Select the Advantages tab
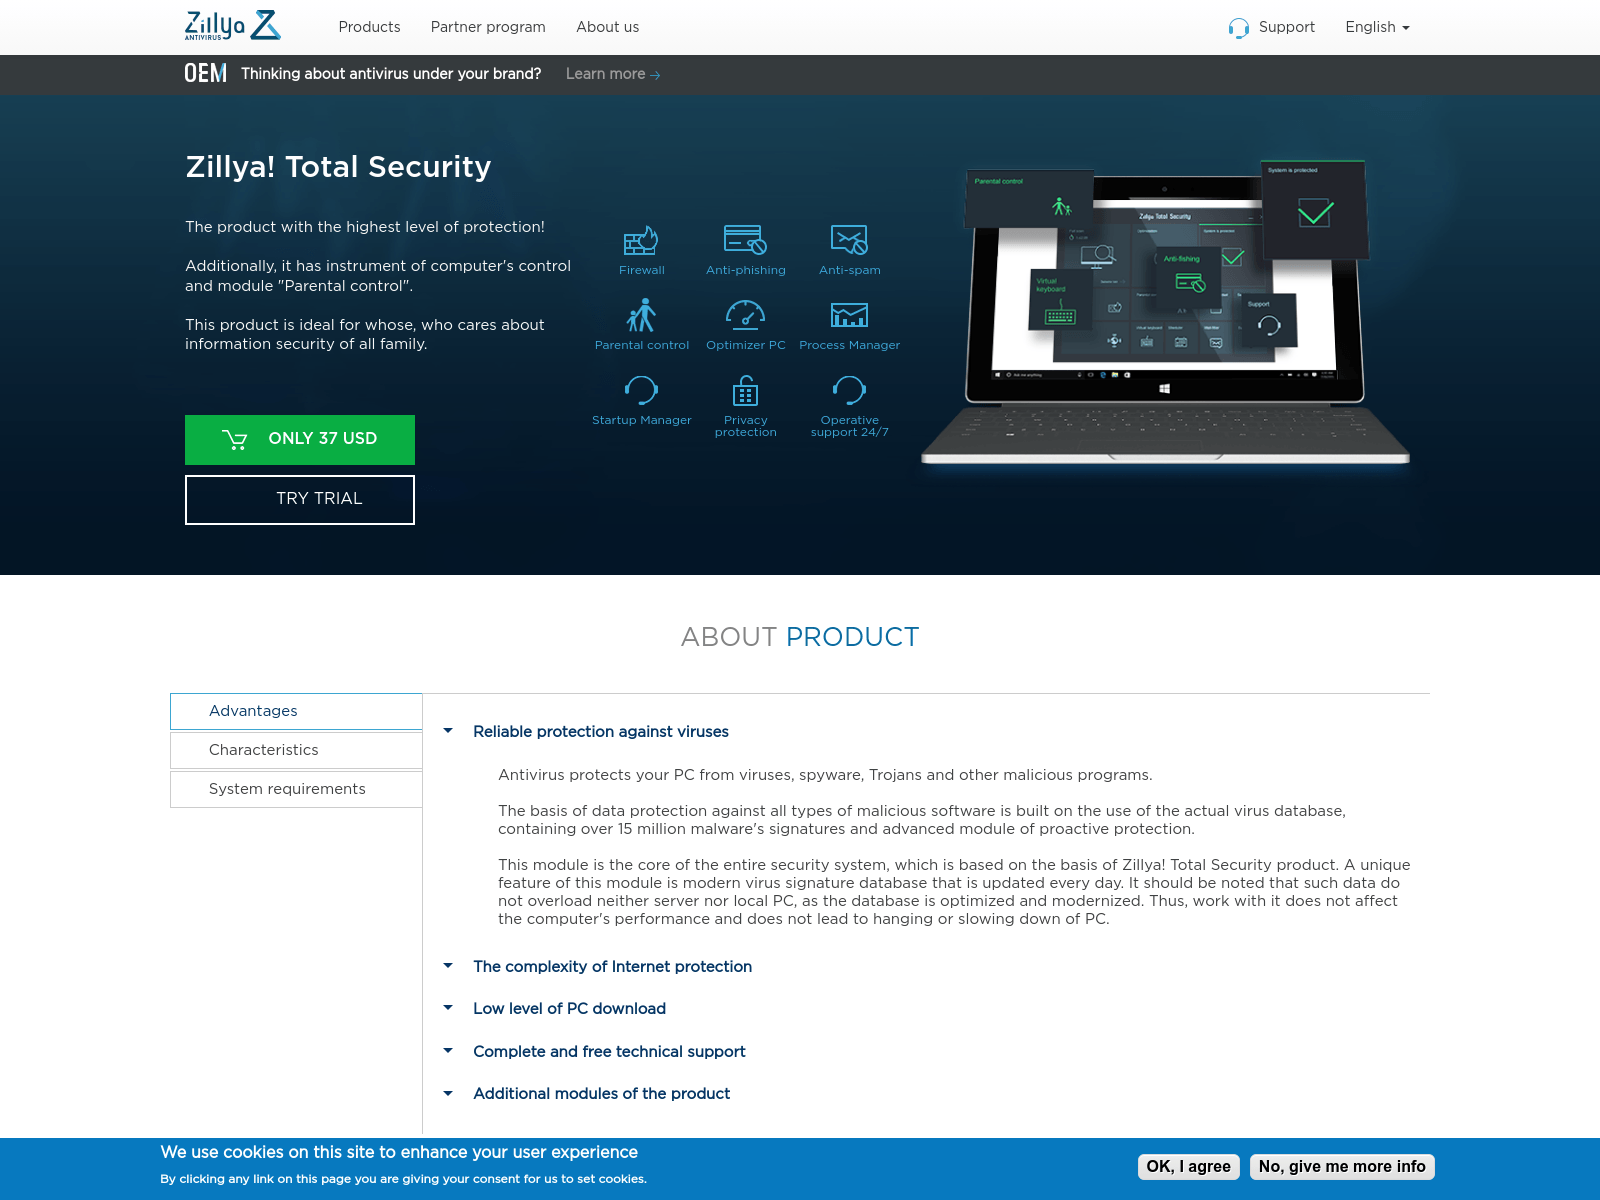Image resolution: width=1600 pixels, height=1200 pixels. click(x=296, y=711)
